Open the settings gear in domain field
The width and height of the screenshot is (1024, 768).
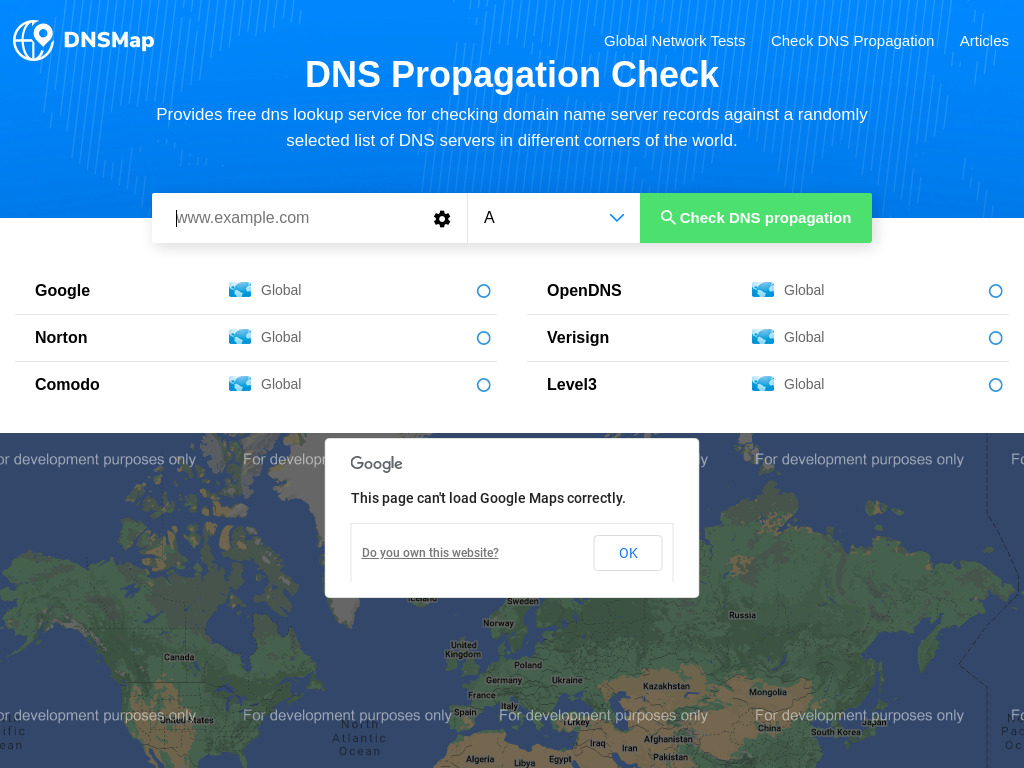(x=442, y=219)
